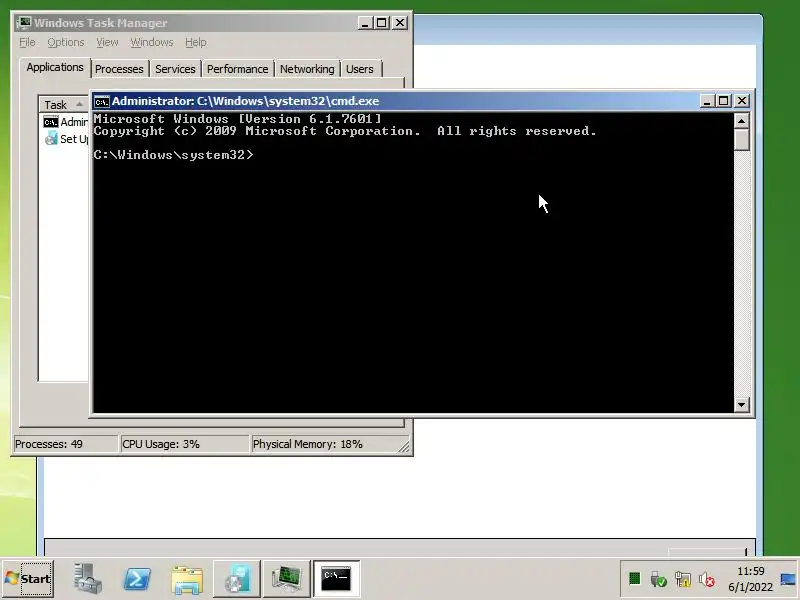
Task: Switch to the Services tab
Action: (175, 69)
